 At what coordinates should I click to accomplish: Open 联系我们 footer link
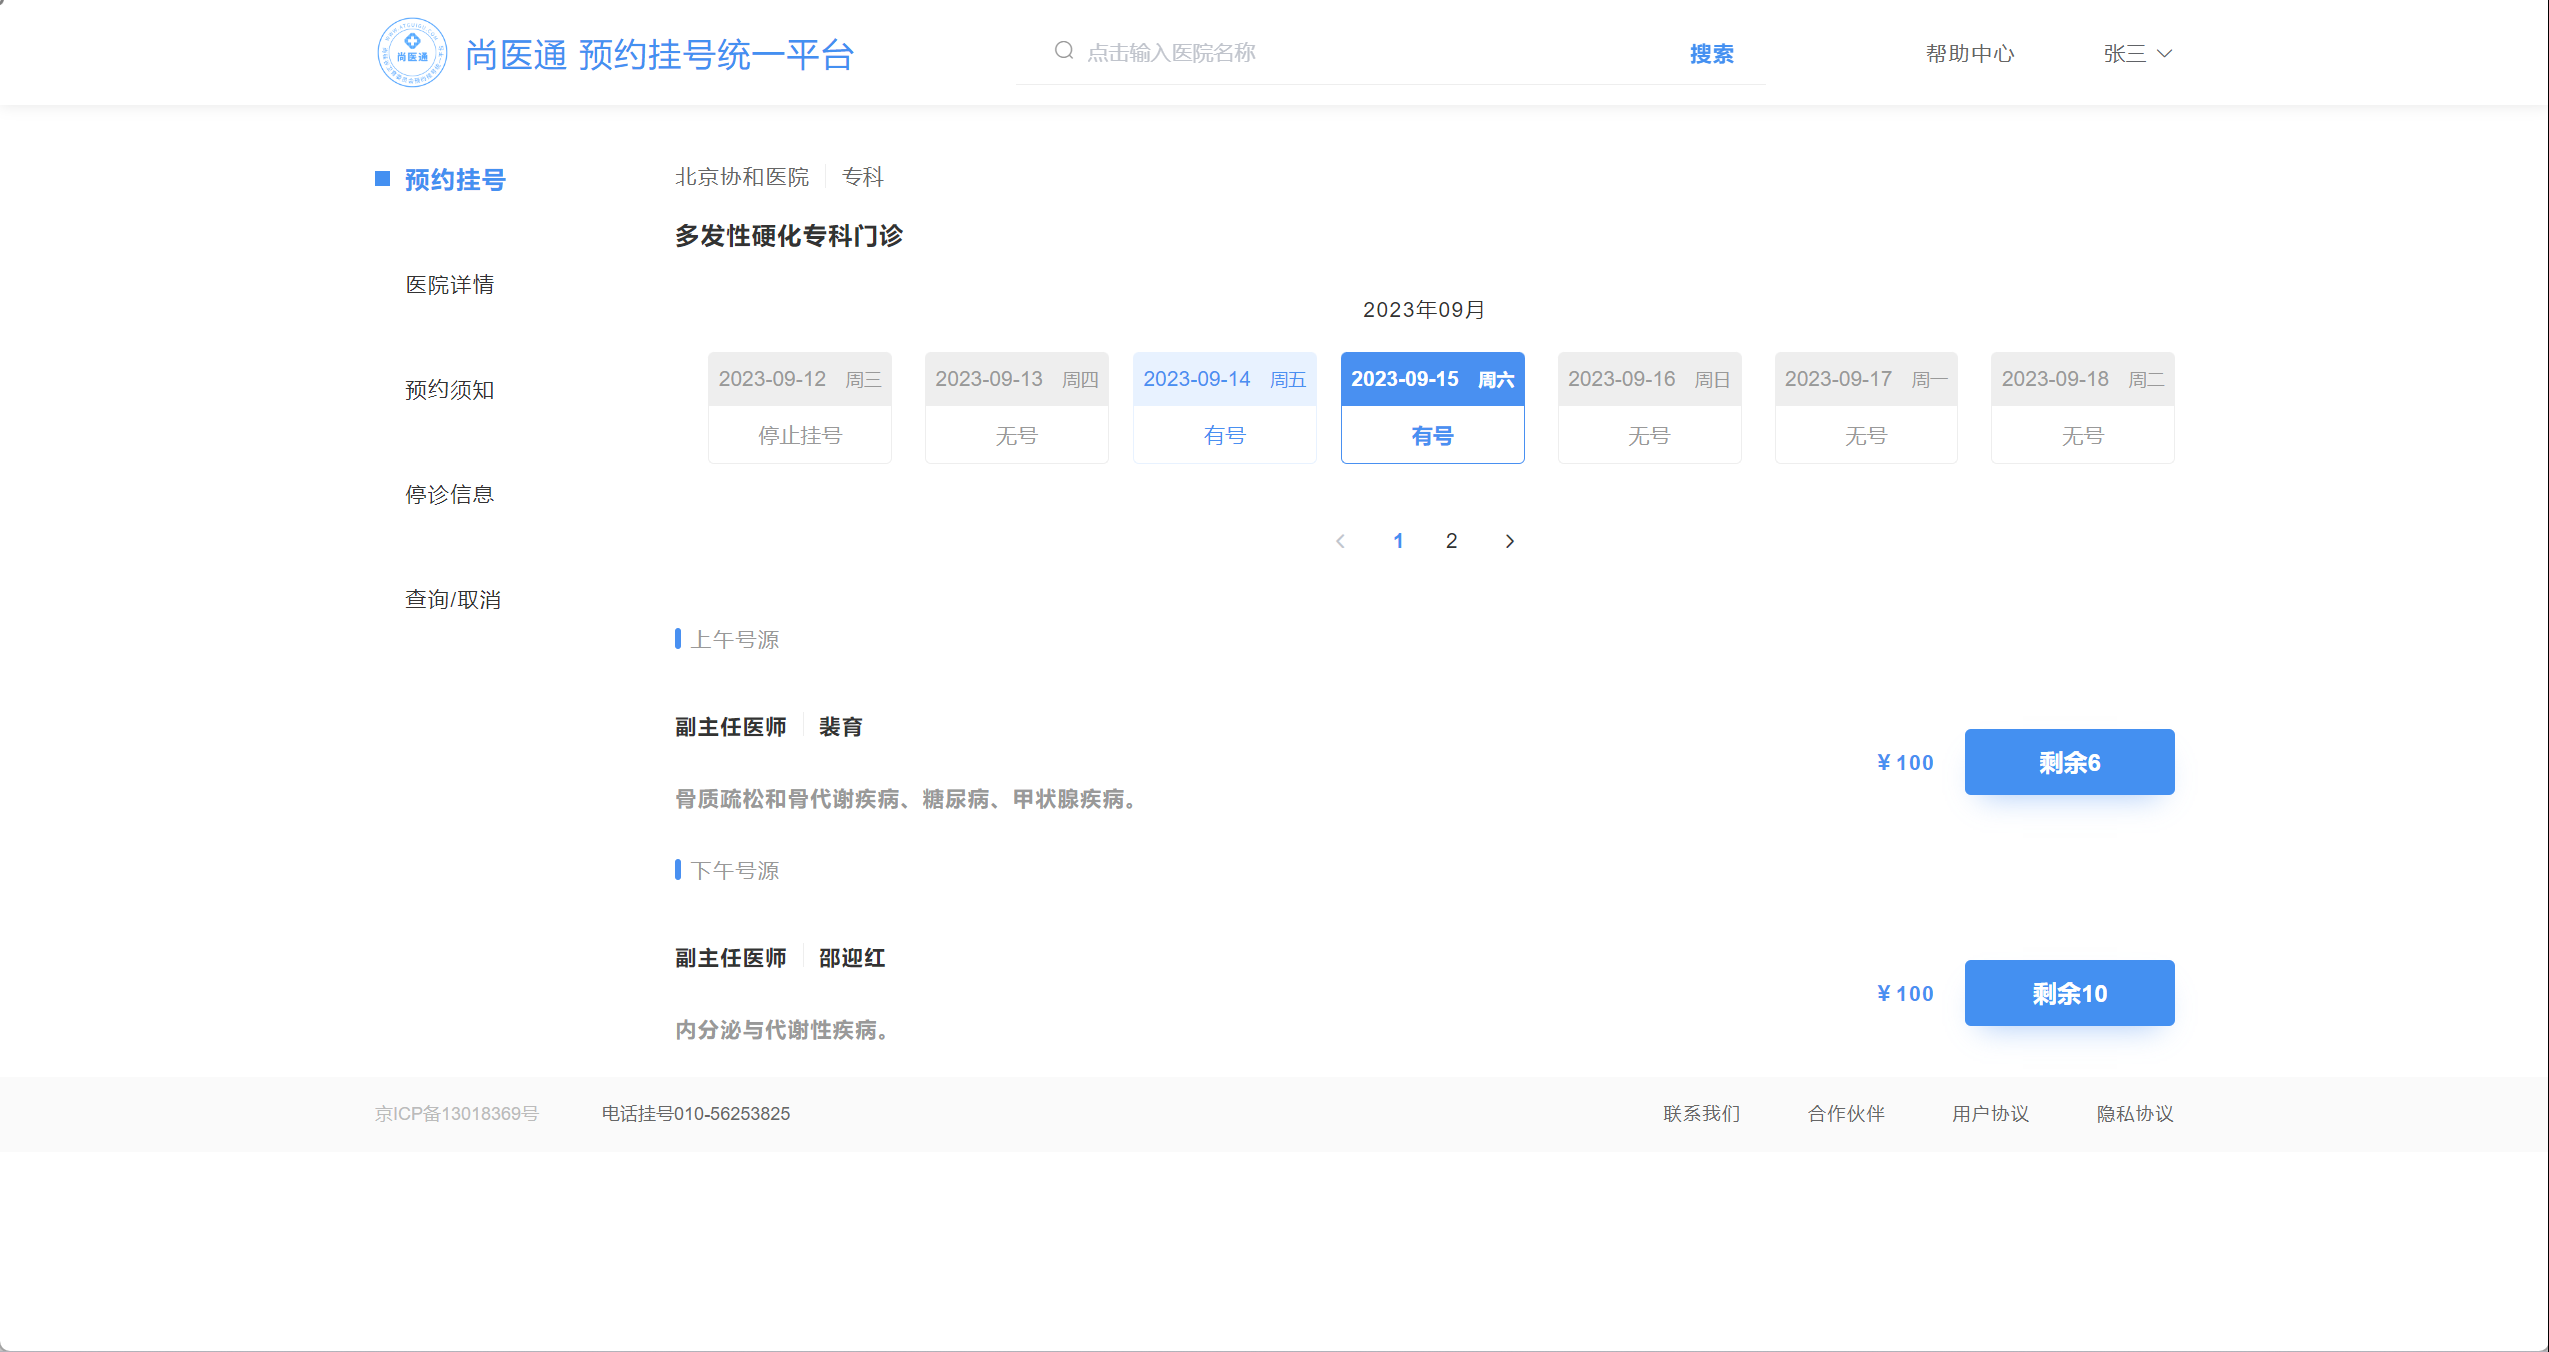tap(1702, 1114)
